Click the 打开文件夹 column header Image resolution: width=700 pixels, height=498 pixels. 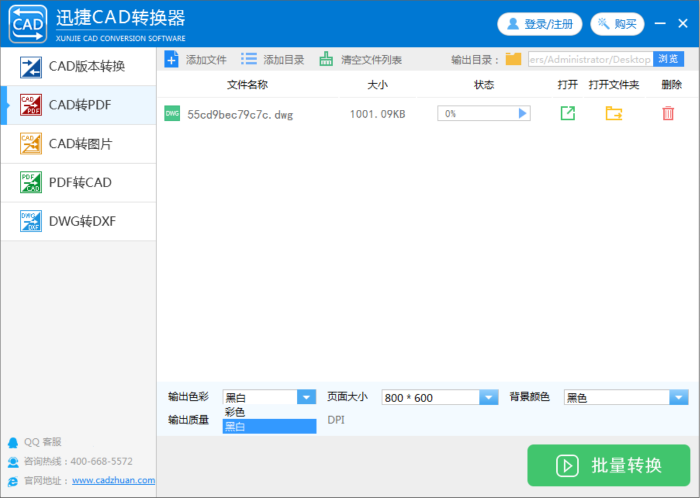click(614, 85)
